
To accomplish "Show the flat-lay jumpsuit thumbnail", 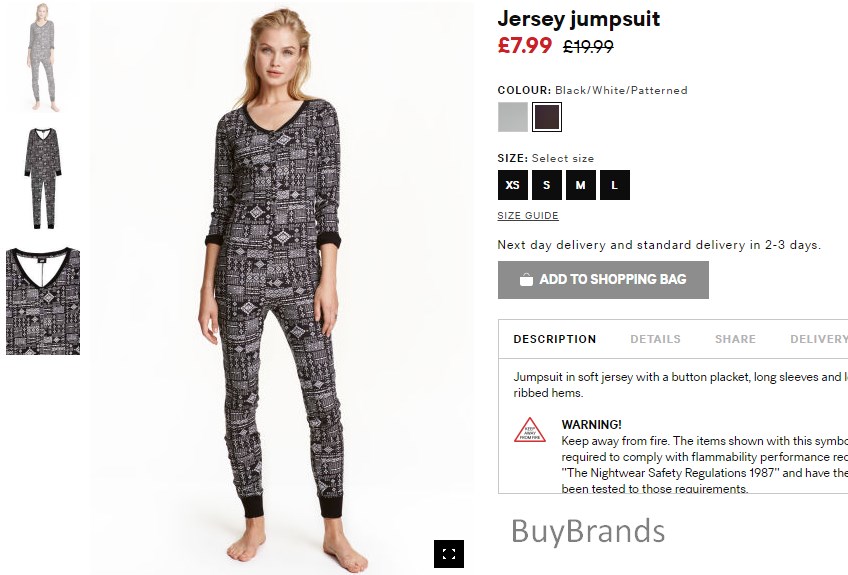I will pos(43,179).
